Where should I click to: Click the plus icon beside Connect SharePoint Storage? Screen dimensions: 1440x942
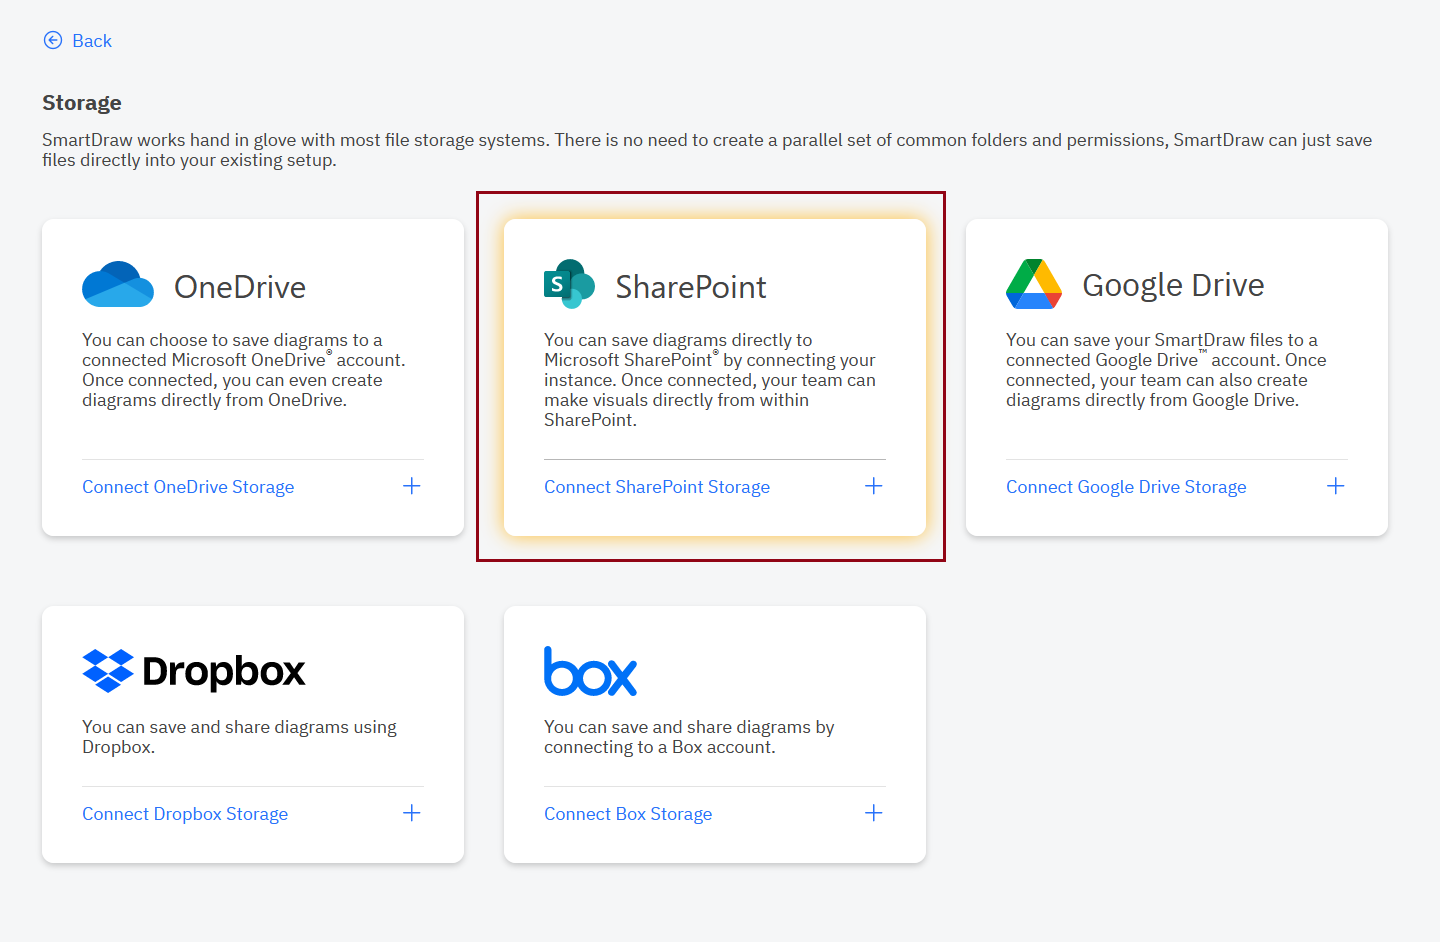pos(873,485)
